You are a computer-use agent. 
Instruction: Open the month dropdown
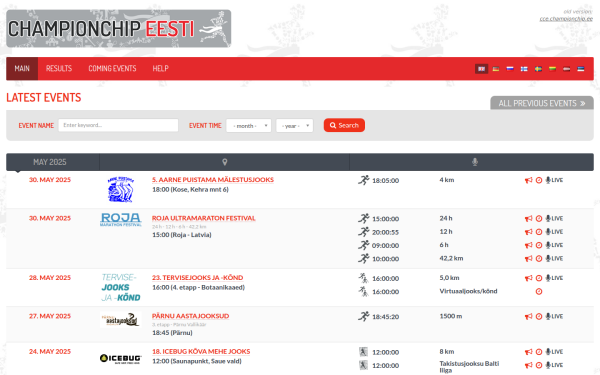coord(249,126)
